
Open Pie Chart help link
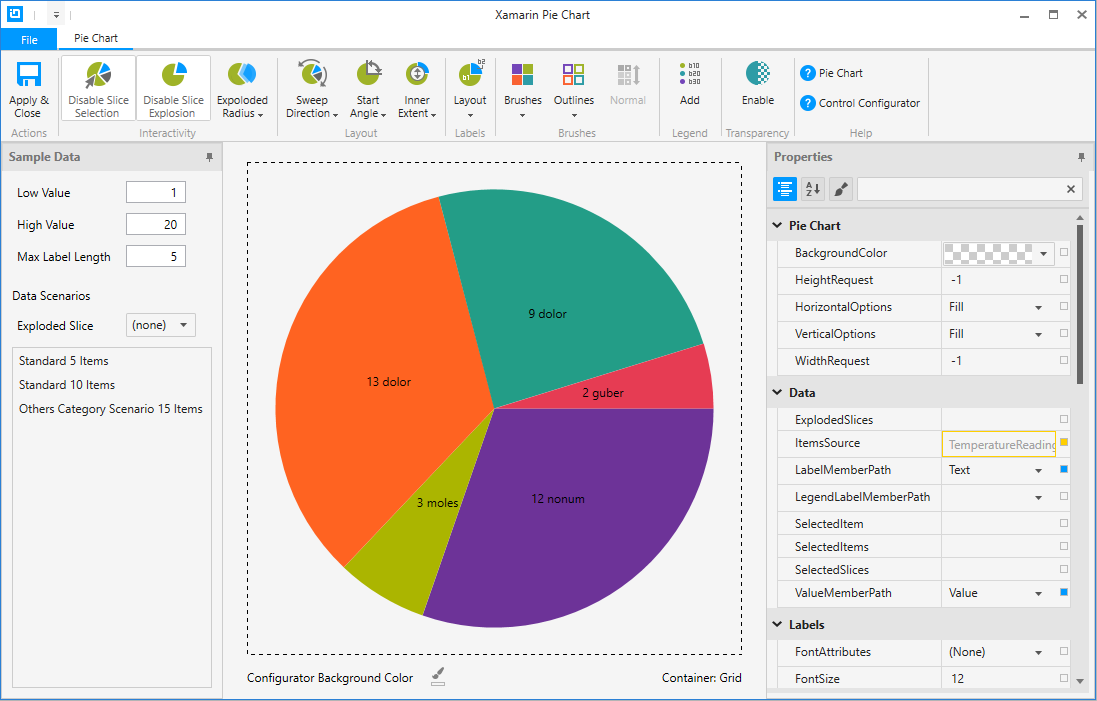[x=832, y=73]
